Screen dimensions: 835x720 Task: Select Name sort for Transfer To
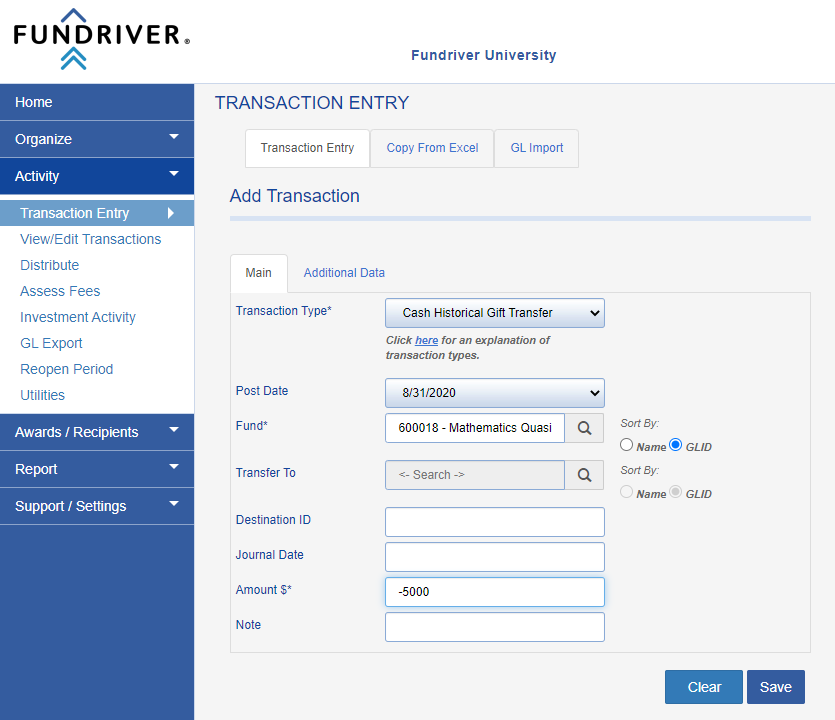(626, 492)
